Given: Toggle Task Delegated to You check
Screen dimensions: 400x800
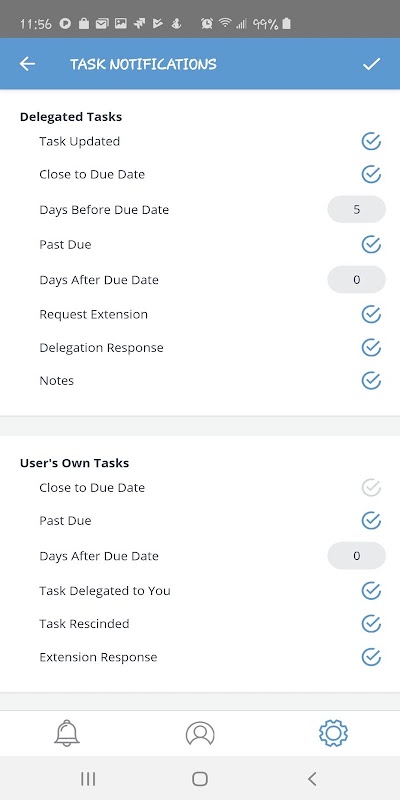Looking at the screenshot, I should coord(371,591).
